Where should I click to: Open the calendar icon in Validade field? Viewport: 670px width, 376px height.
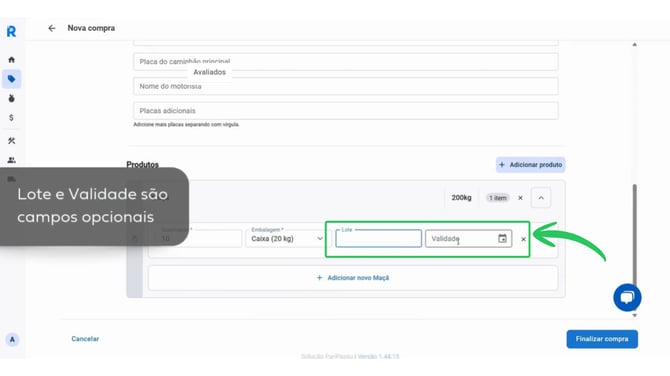coord(502,238)
